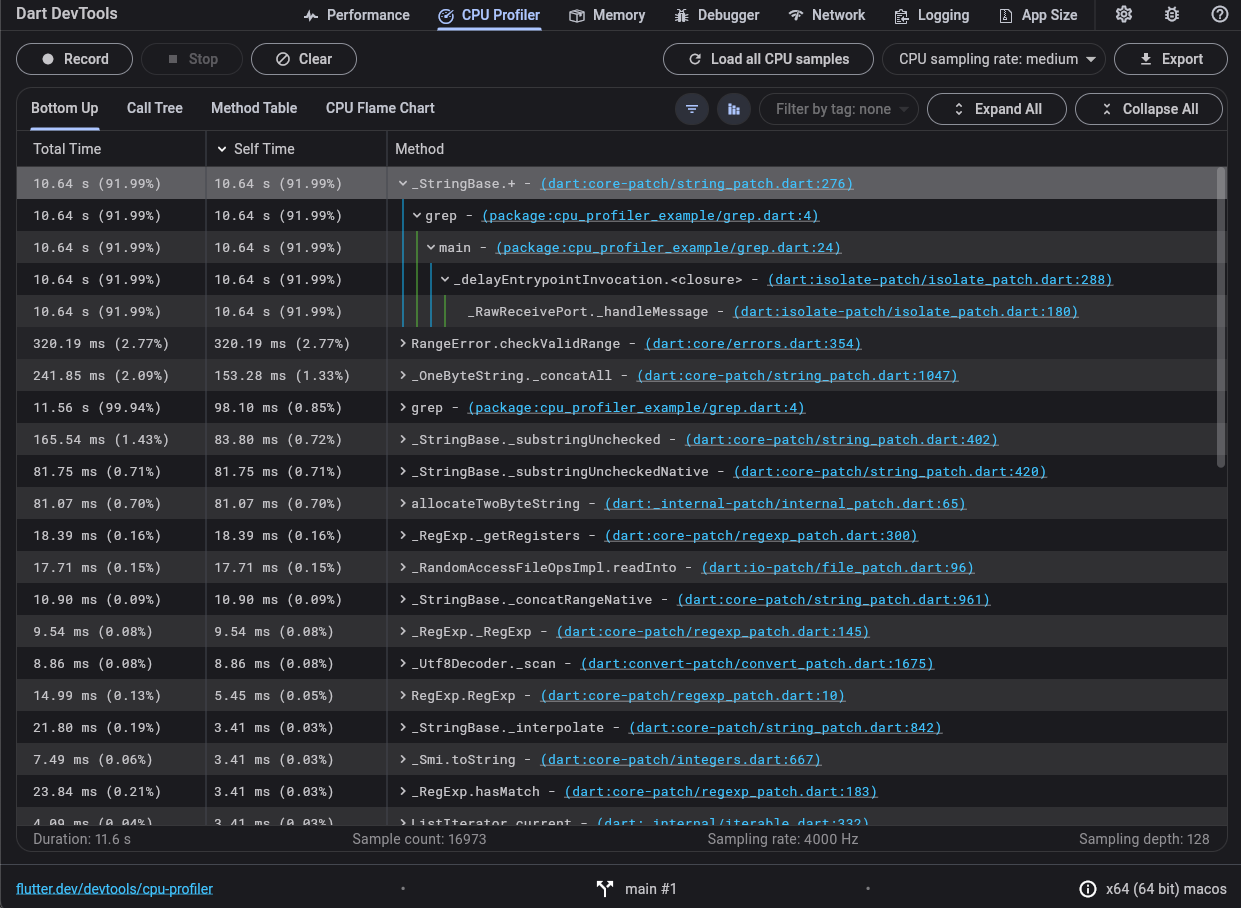Open the About DevTools help icon
1241x908 pixels.
click(x=1220, y=14)
